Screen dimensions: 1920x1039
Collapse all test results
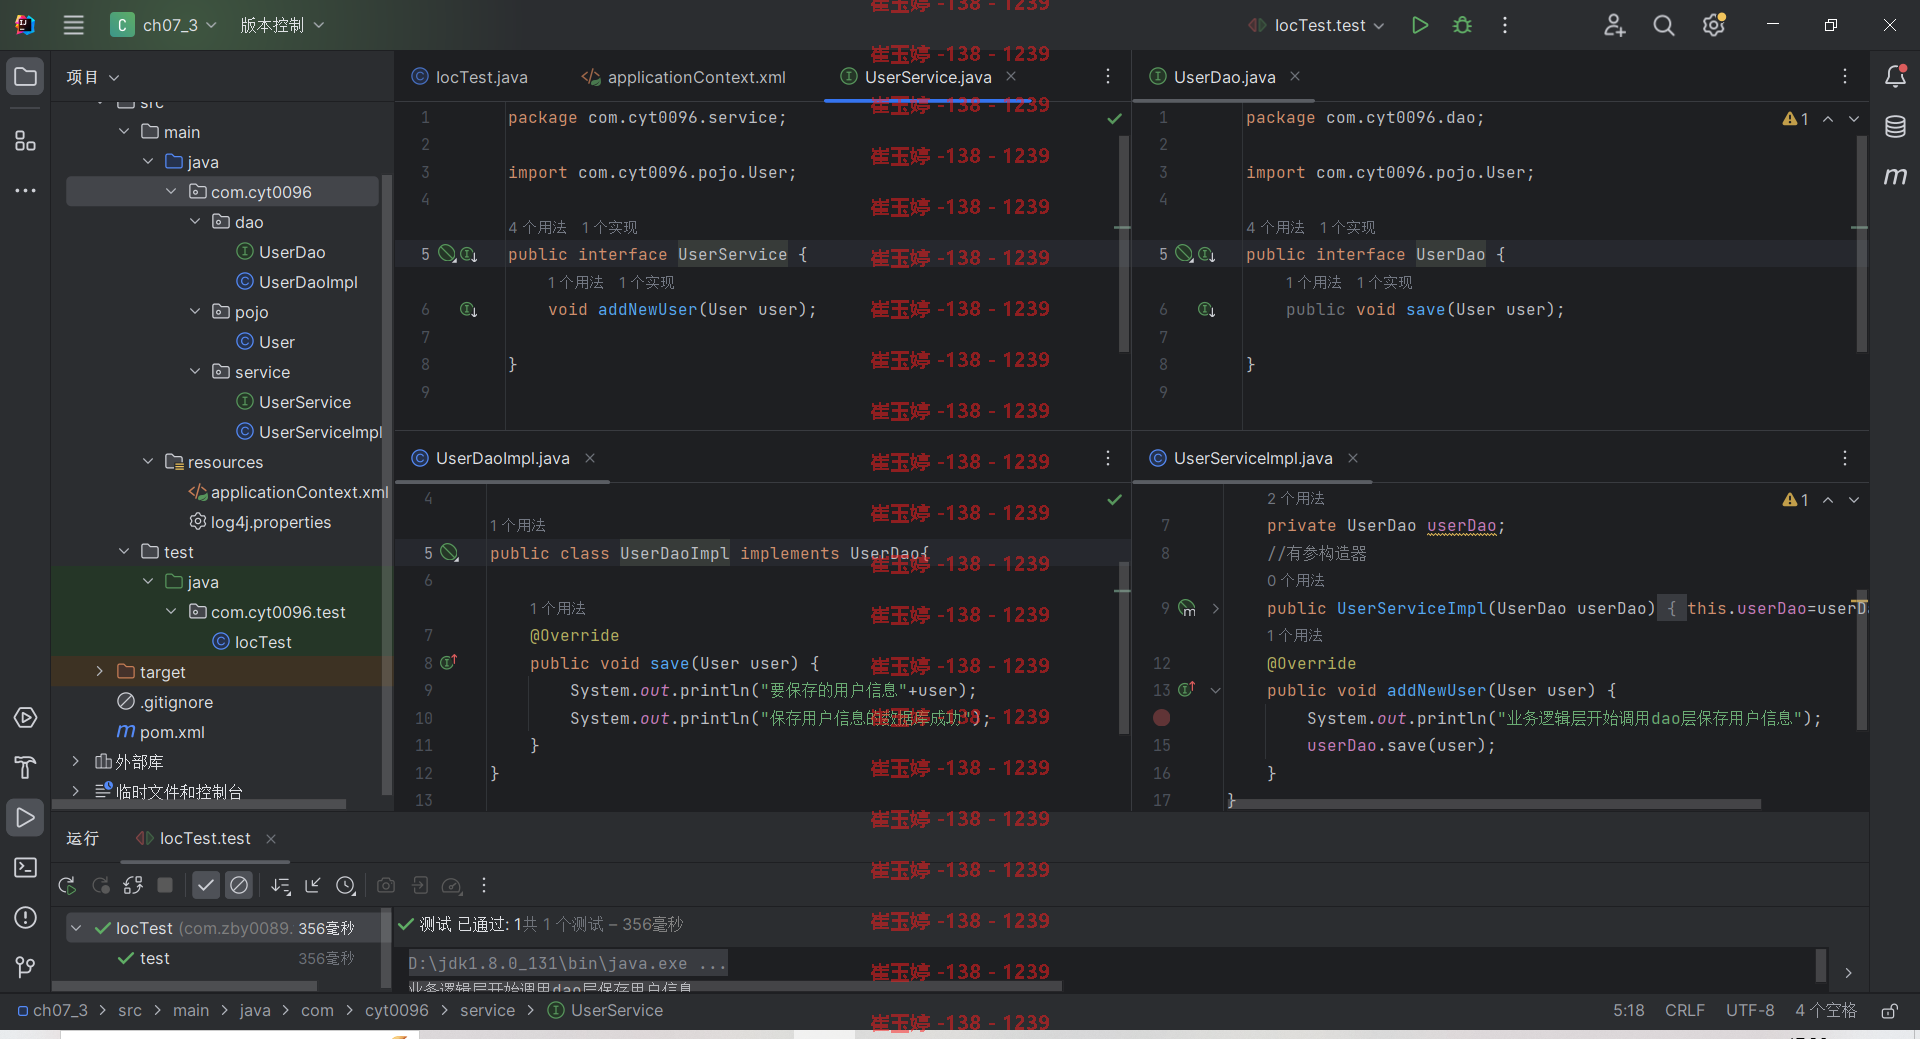click(x=313, y=885)
